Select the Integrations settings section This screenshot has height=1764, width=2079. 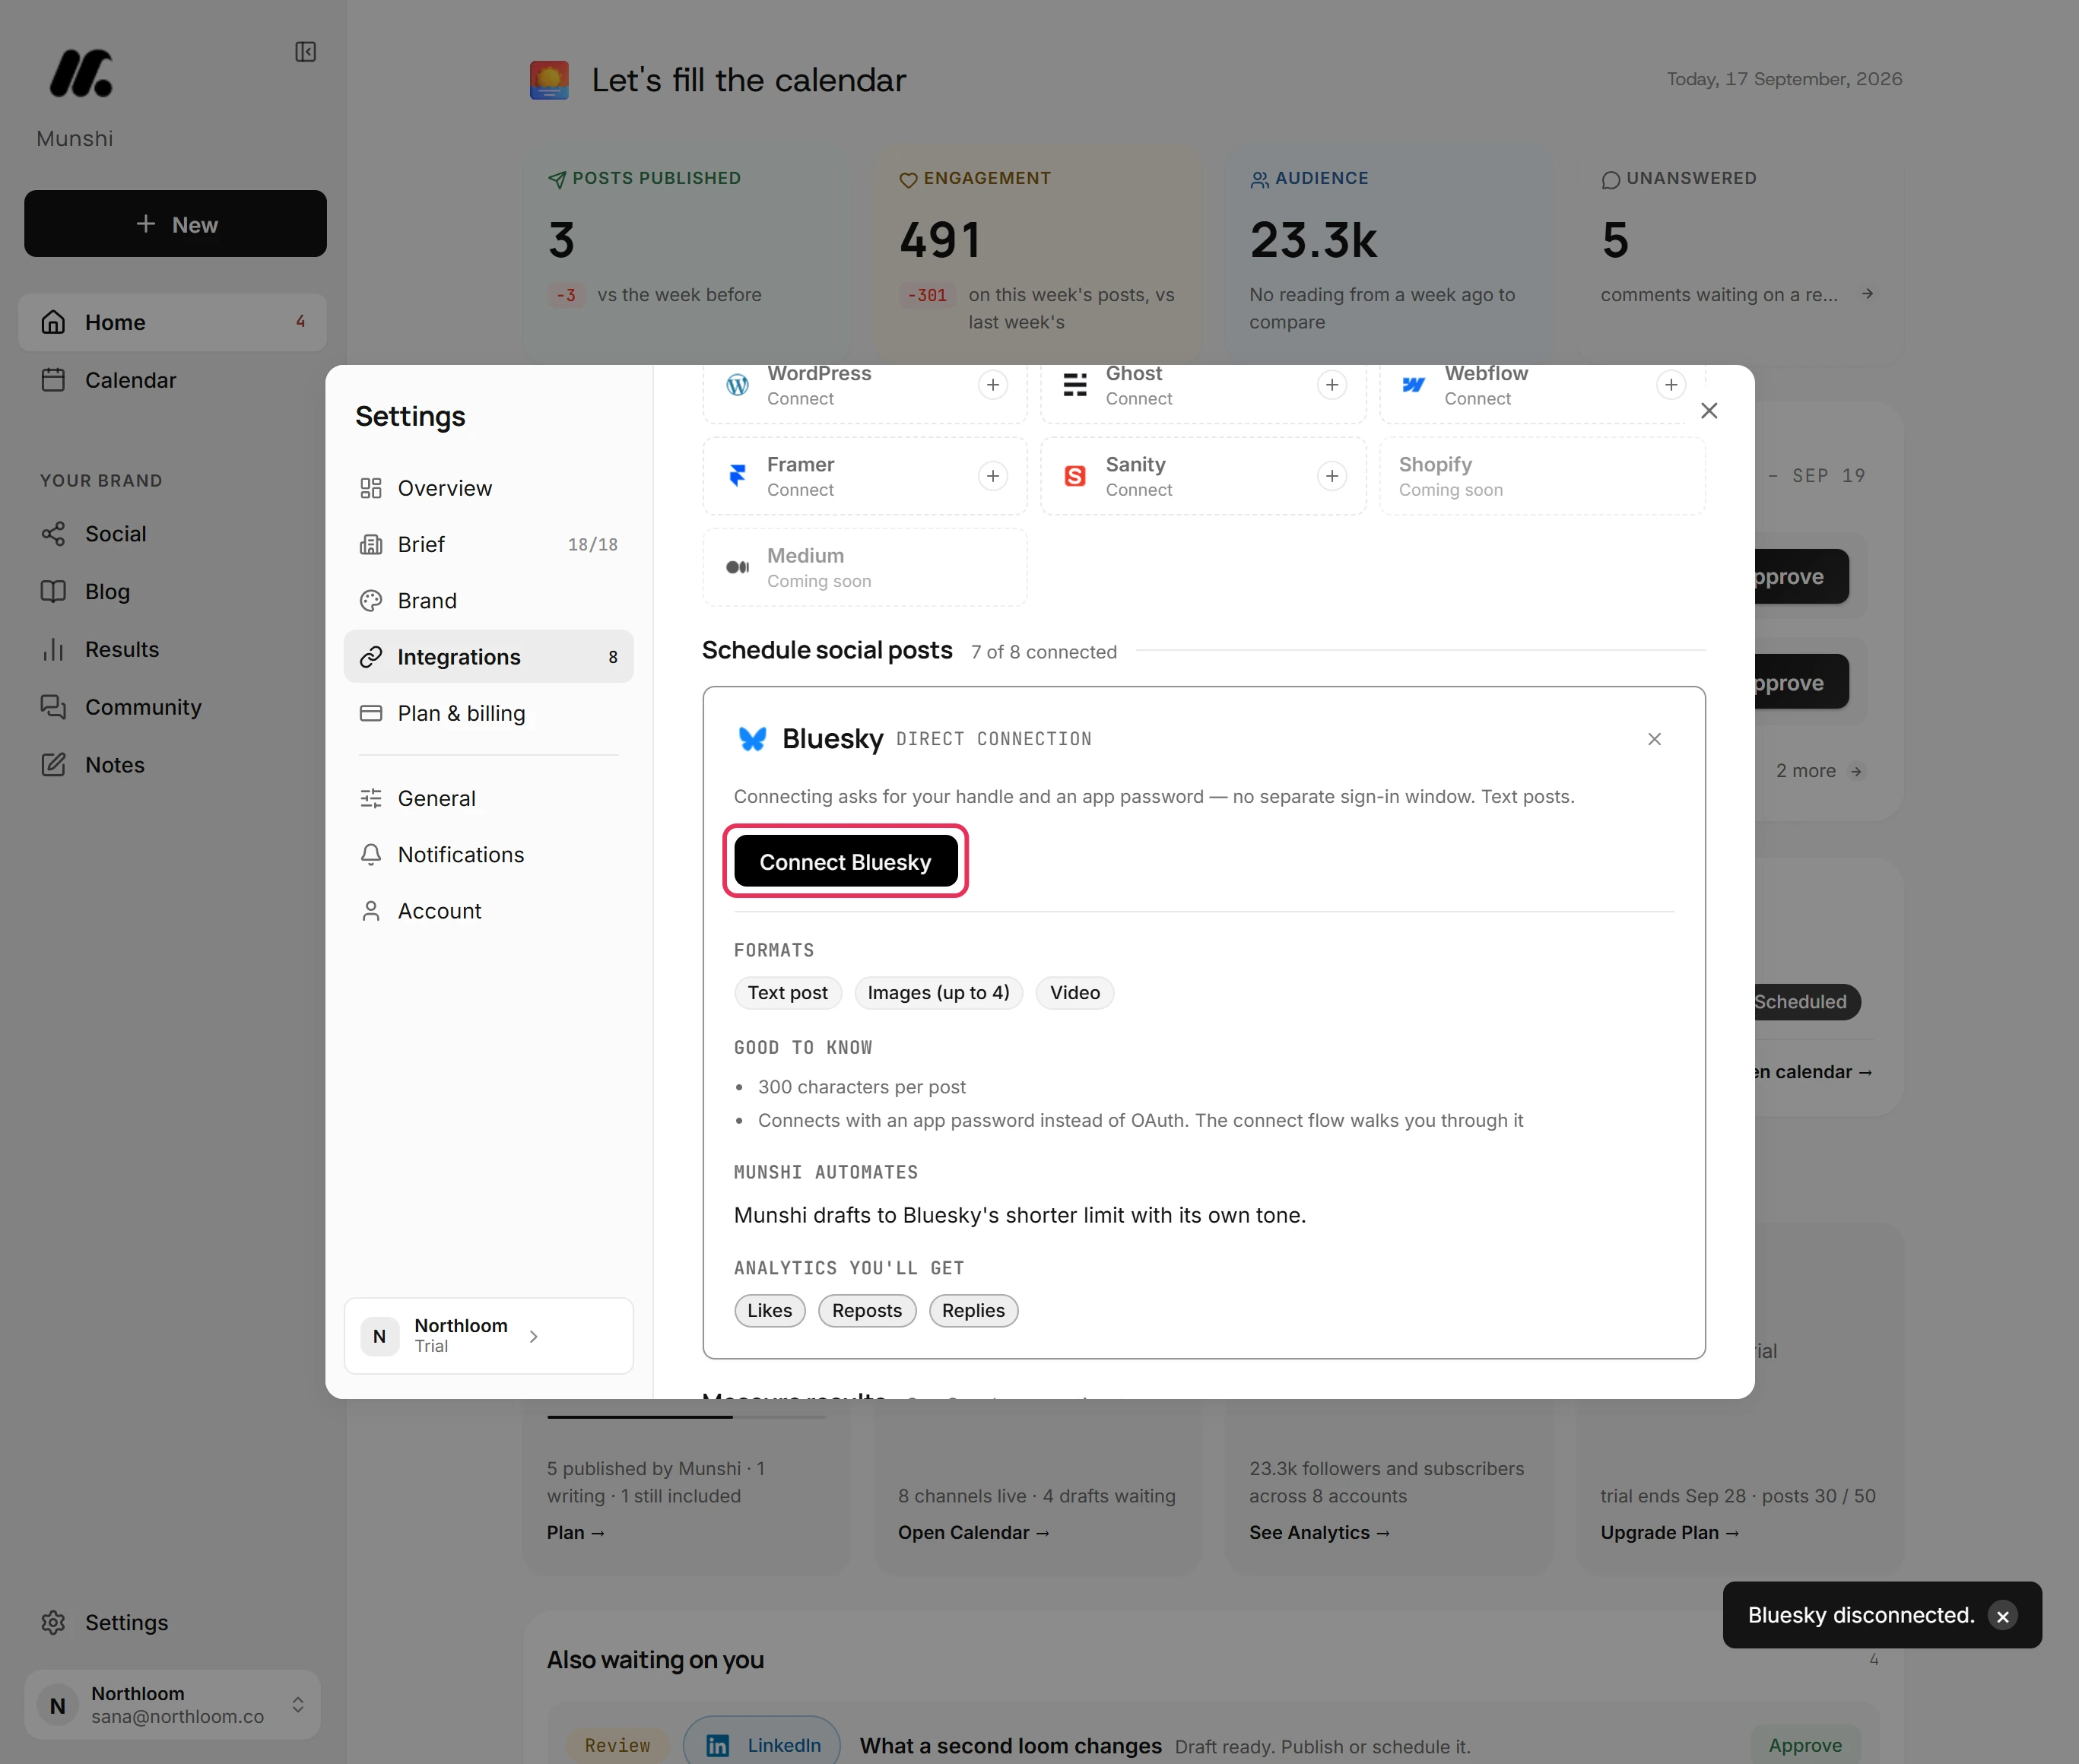[x=489, y=657]
